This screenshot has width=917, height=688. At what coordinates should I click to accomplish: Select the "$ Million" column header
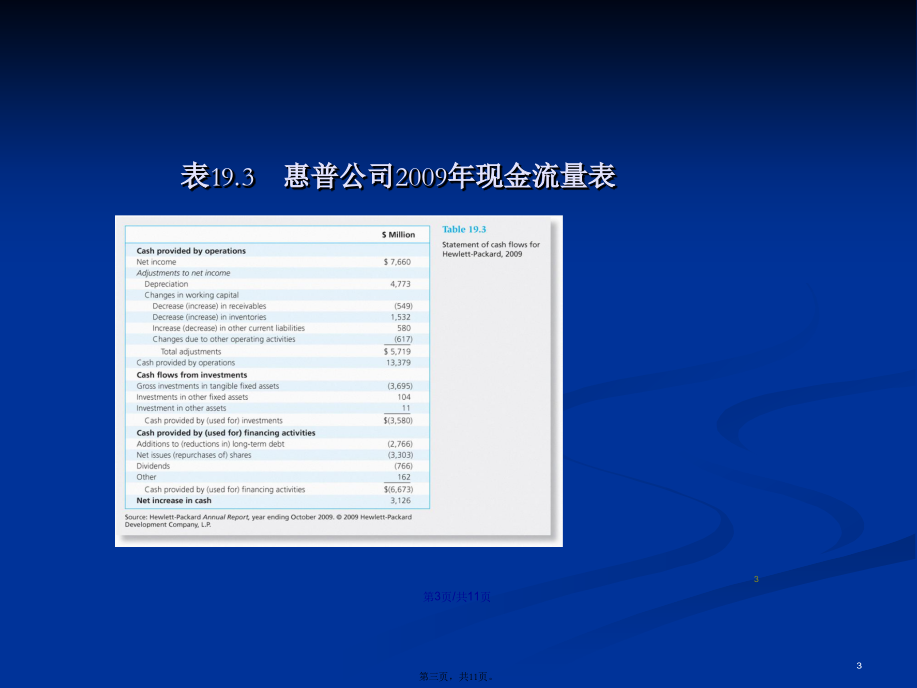pos(398,235)
